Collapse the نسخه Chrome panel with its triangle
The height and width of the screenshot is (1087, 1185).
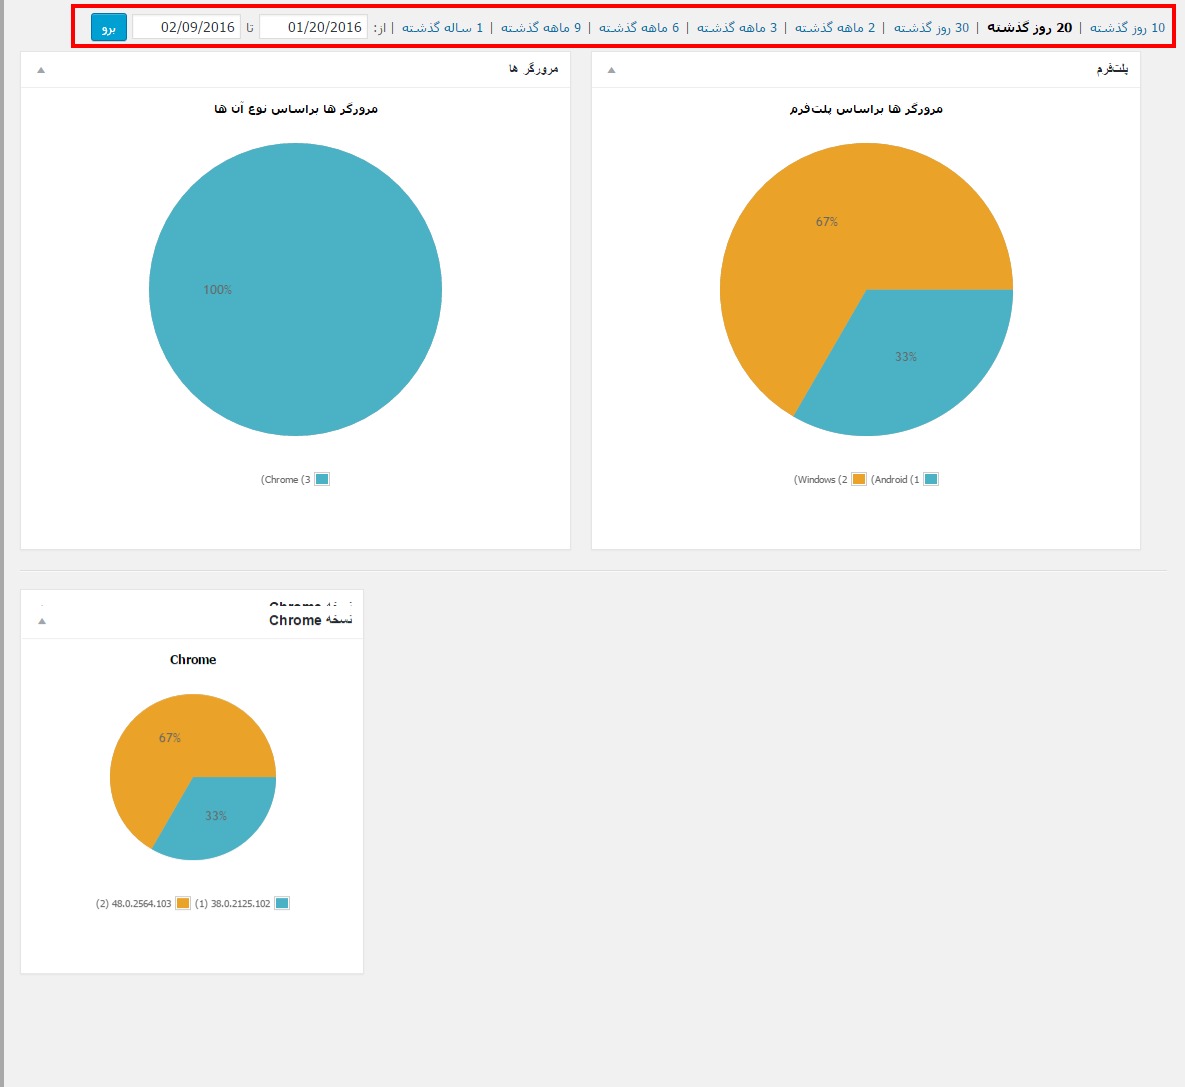(x=41, y=621)
